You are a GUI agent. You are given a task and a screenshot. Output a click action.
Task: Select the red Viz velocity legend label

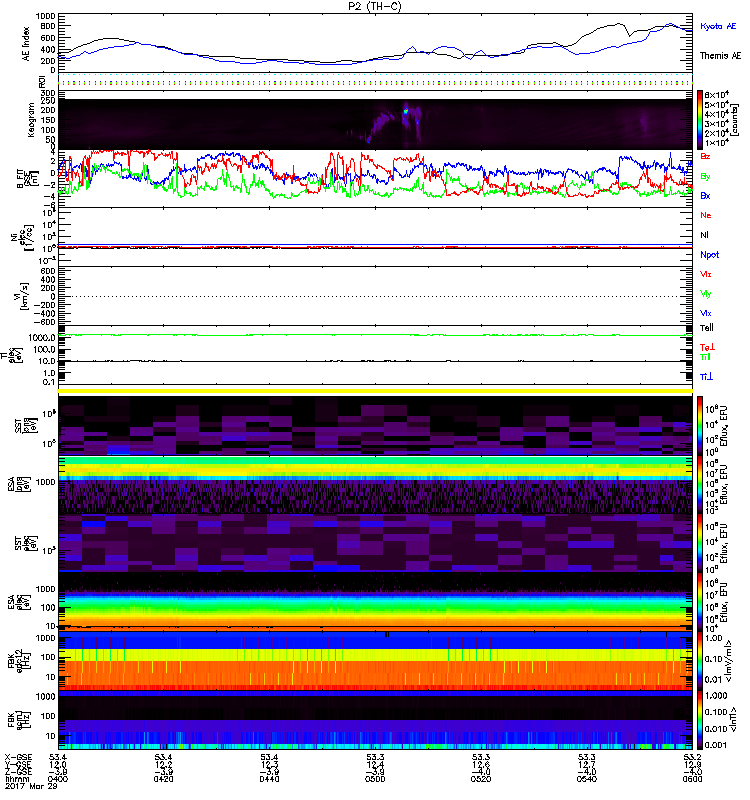point(705,274)
